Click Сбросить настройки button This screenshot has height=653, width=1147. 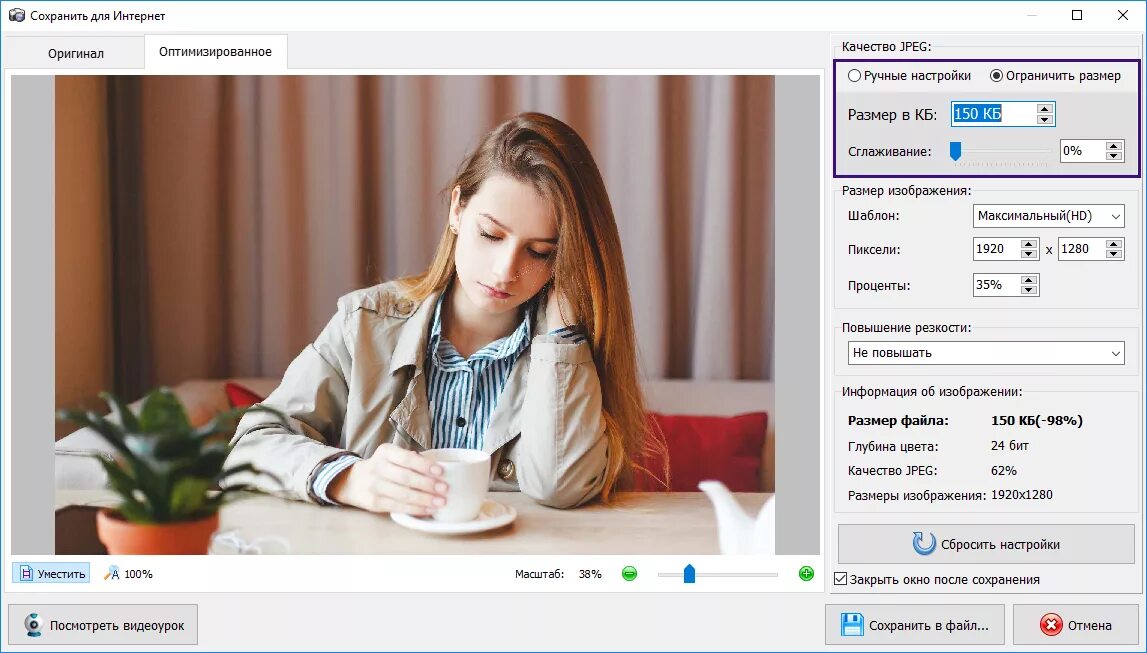click(986, 544)
